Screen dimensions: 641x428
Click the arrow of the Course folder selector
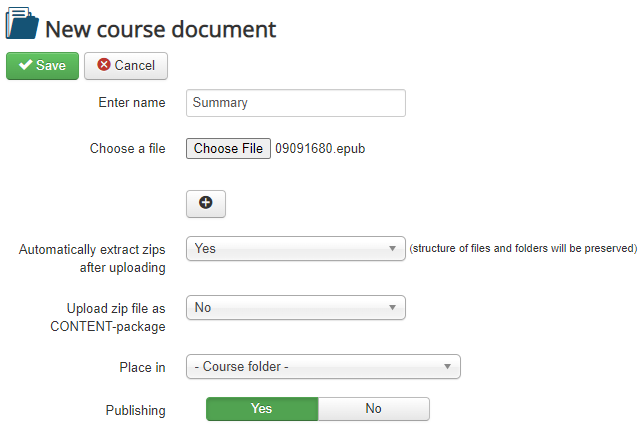click(447, 367)
